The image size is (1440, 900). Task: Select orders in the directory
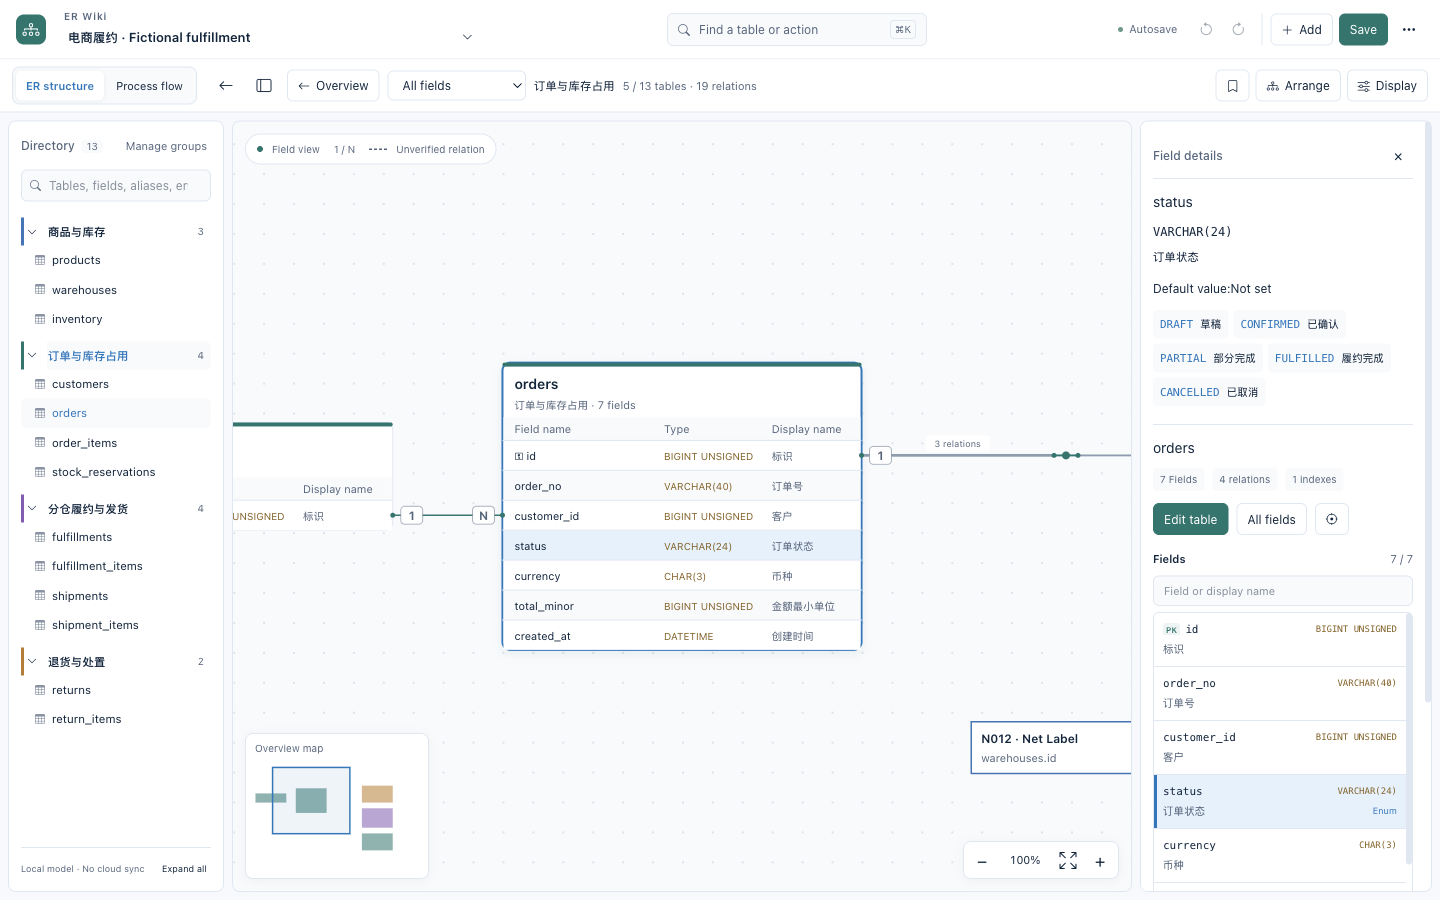(x=116, y=413)
